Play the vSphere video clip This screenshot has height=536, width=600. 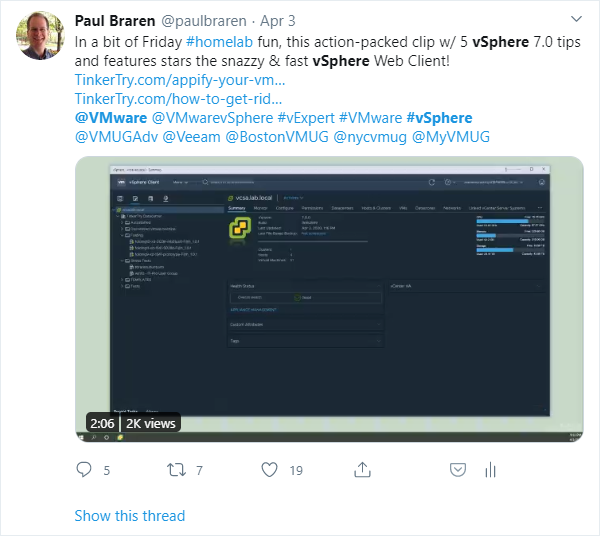(329, 299)
